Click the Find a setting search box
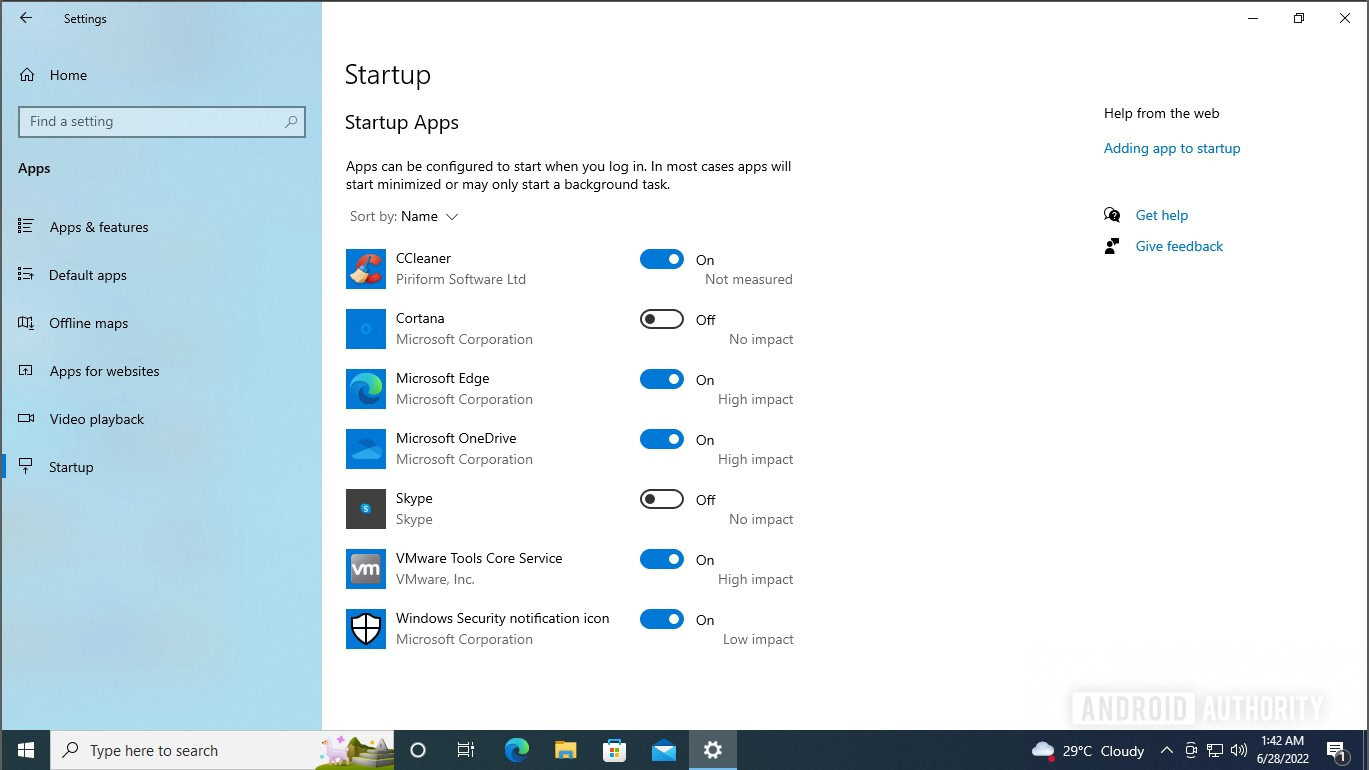 click(162, 121)
